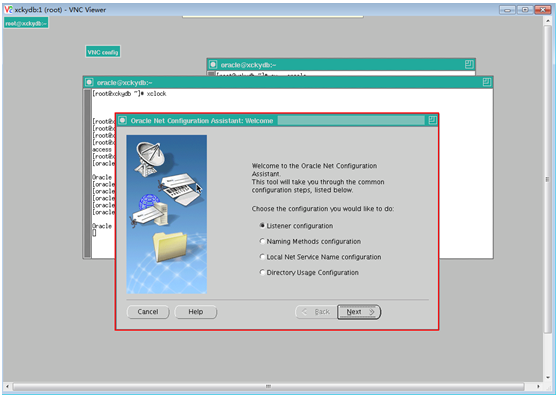Click the scroll-left arrow of VNC Viewer
Screen dimensions: 556x396
click(7, 386)
